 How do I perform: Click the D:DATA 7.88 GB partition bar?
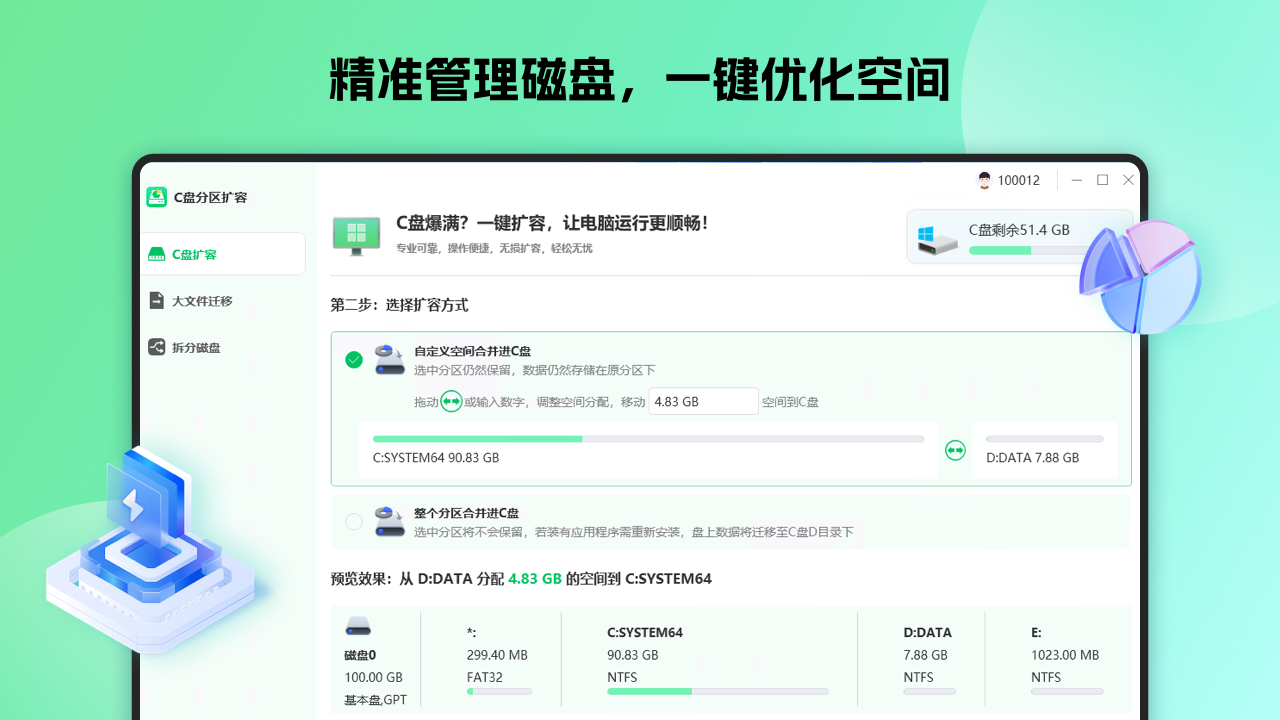tap(1044, 438)
